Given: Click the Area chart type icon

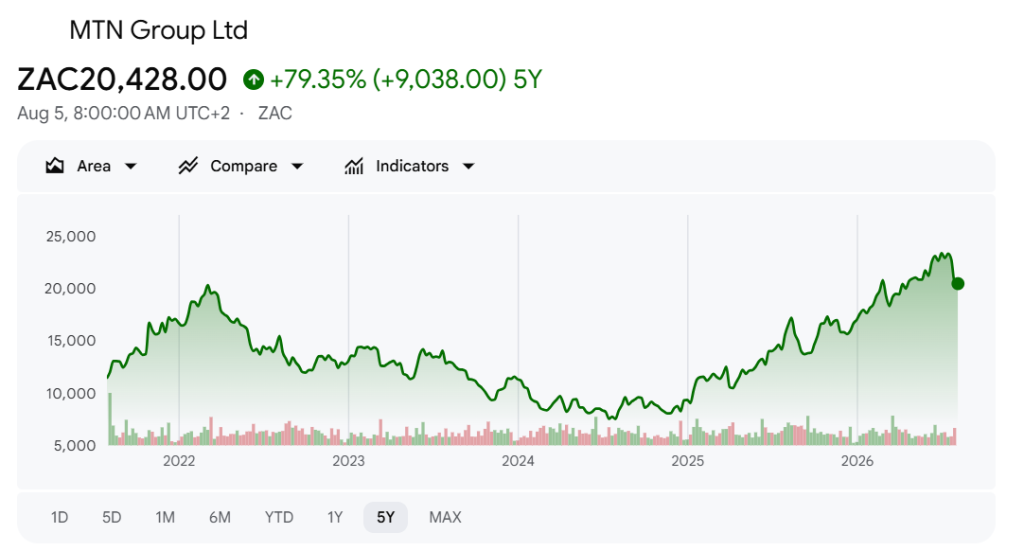Looking at the screenshot, I should tap(55, 166).
